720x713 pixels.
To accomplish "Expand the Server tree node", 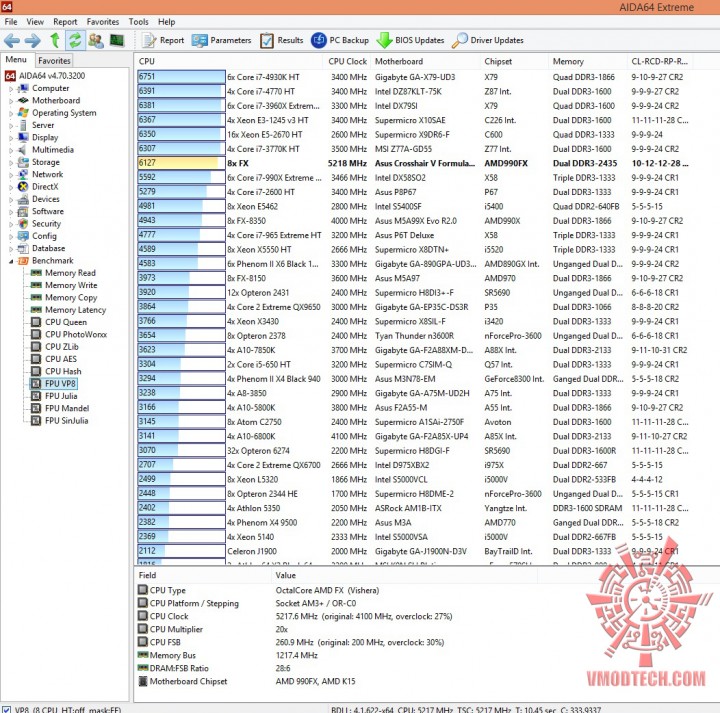I will pyautogui.click(x=11, y=126).
